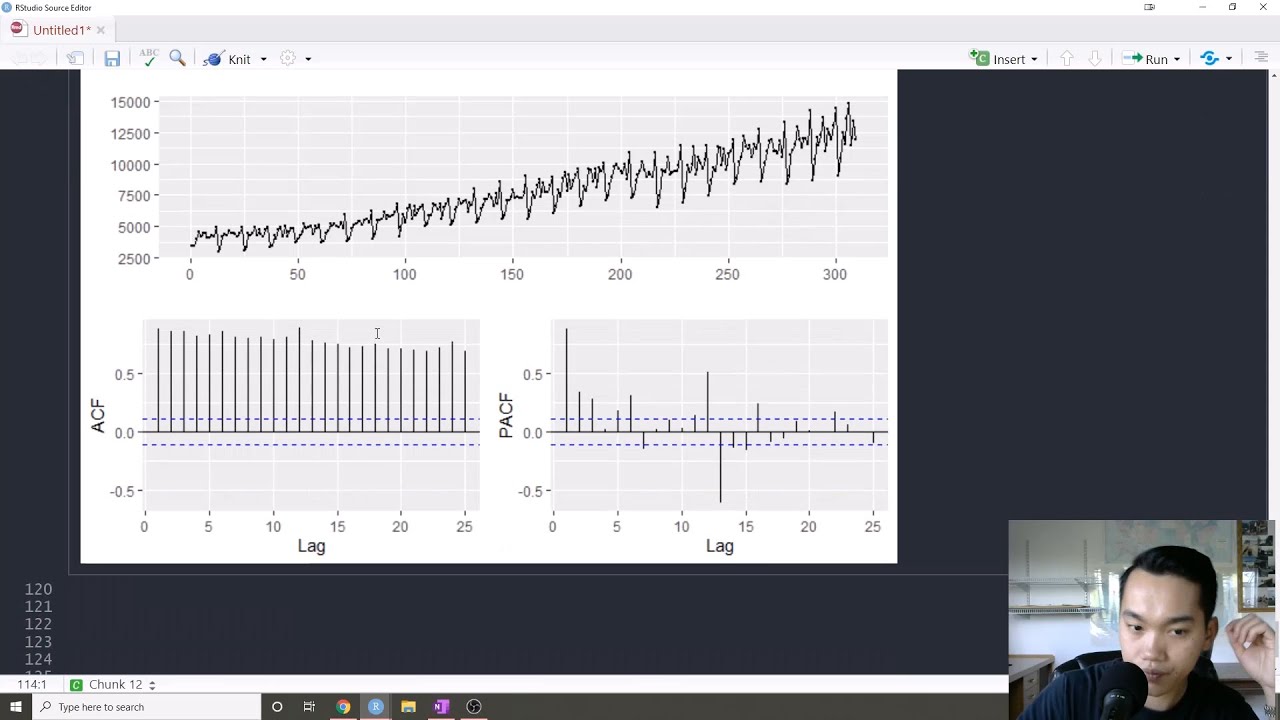
Task: Close the Untitled1* tab
Action: coord(100,30)
